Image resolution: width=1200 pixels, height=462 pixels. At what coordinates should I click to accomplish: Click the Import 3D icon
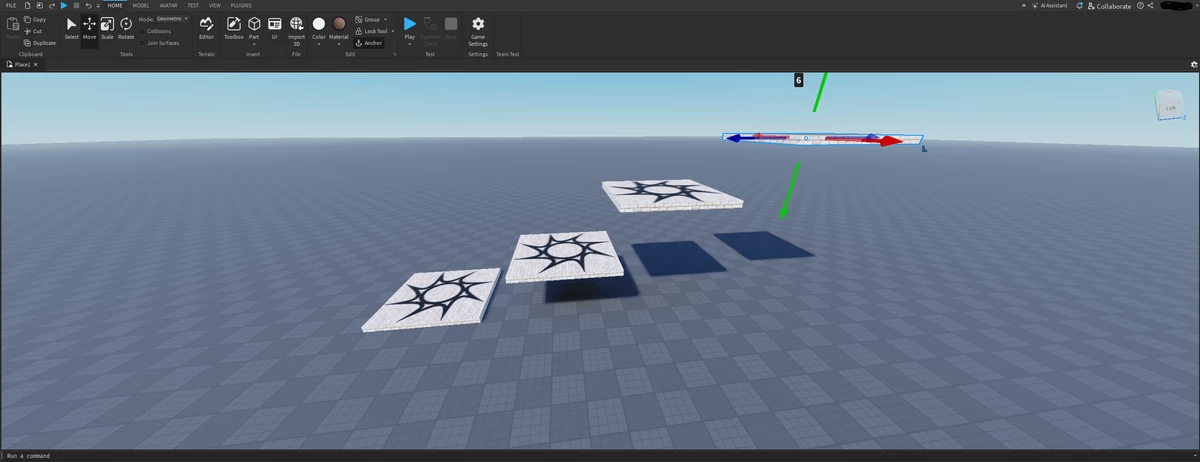(297, 27)
